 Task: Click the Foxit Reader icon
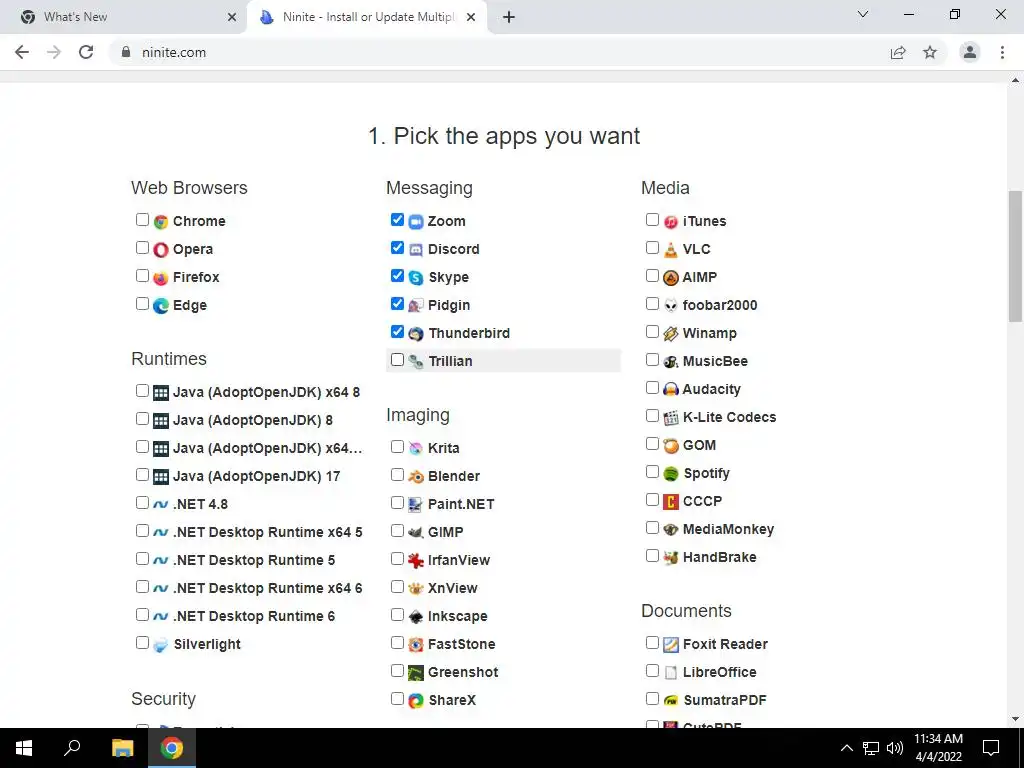pos(671,645)
